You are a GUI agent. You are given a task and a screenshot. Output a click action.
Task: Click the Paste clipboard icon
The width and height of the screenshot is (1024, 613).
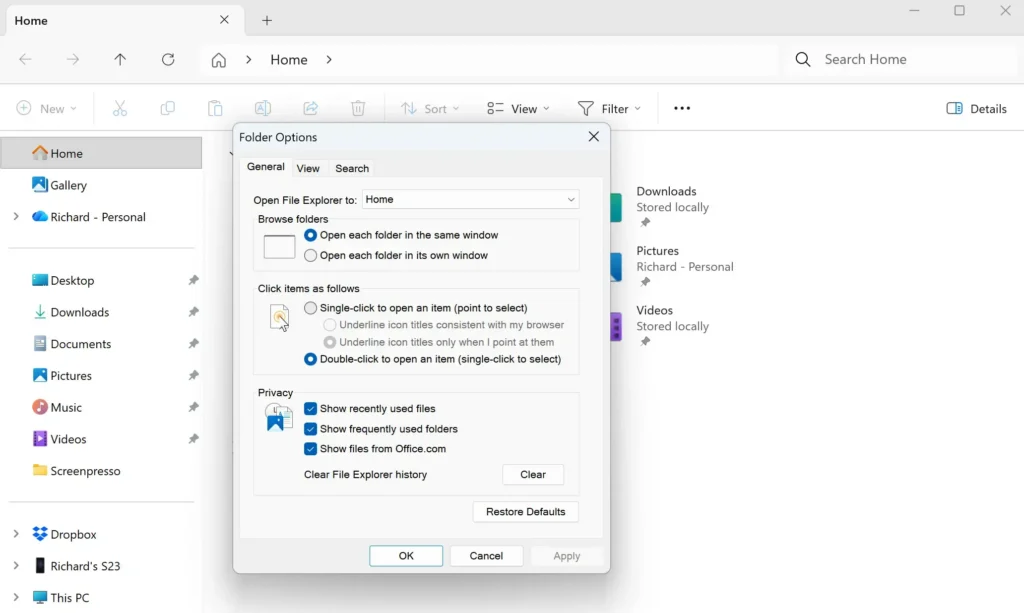pyautogui.click(x=216, y=108)
